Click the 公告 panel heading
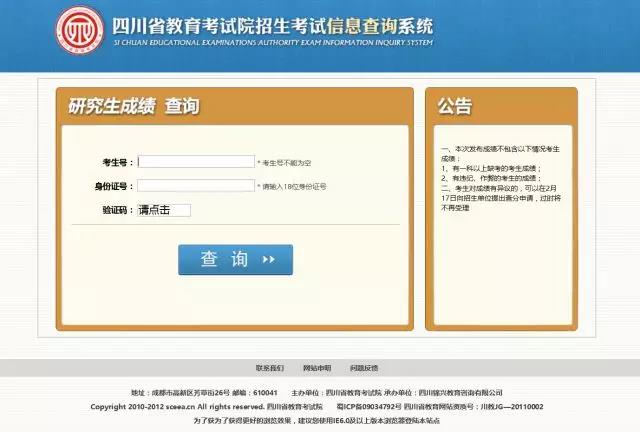 455,106
